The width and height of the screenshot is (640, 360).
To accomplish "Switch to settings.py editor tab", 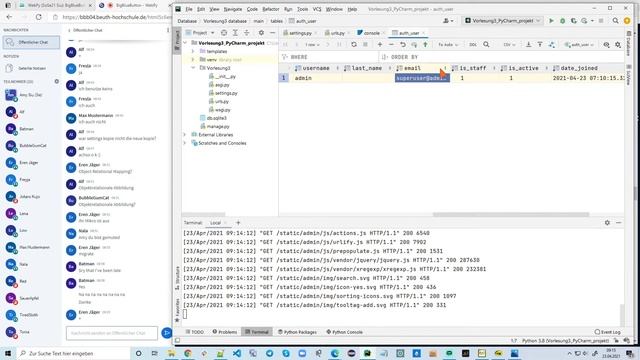I will pyautogui.click(x=300, y=33).
